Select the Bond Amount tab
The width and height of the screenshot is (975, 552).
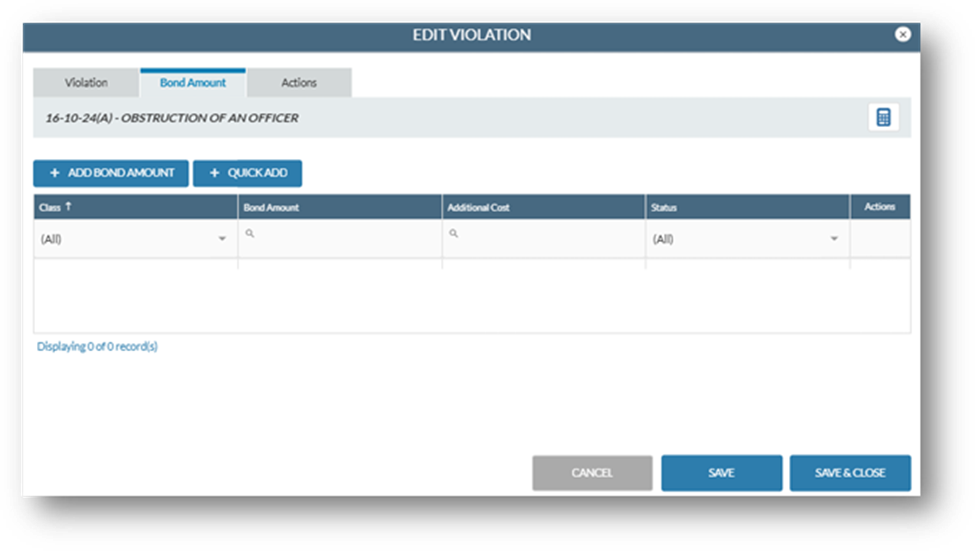pos(193,83)
